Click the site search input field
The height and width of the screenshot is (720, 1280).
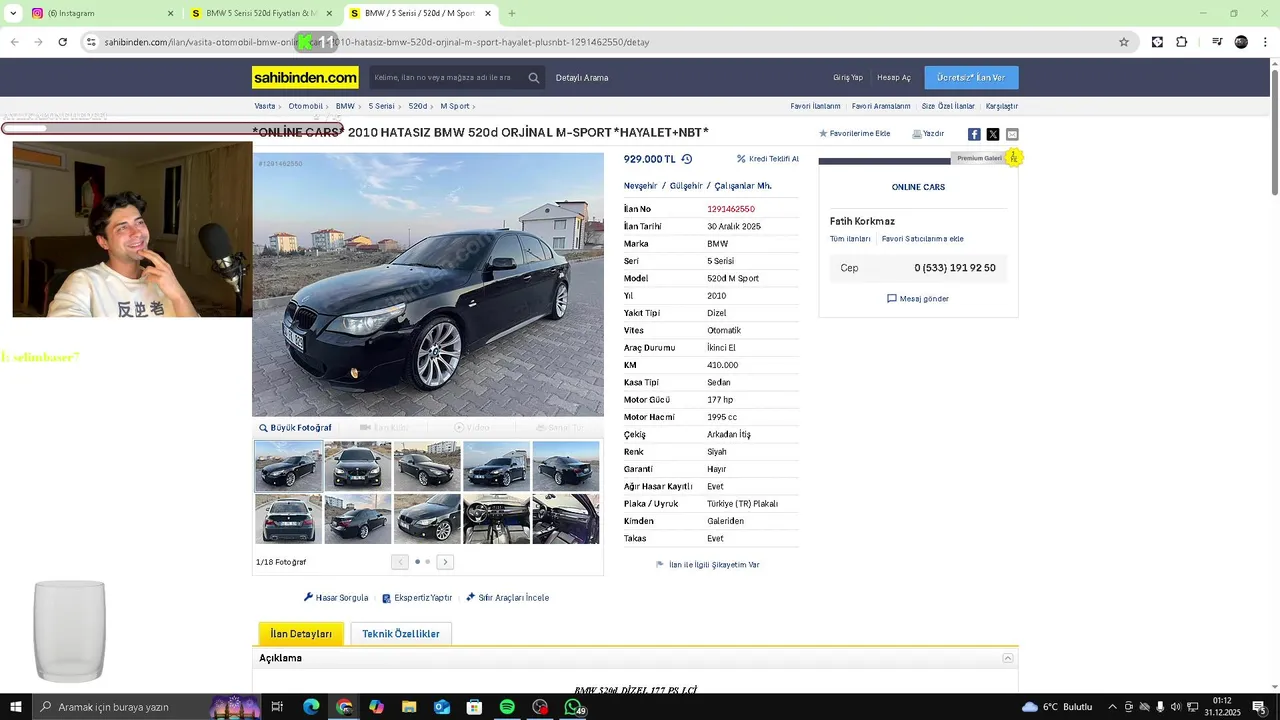tap(445, 77)
